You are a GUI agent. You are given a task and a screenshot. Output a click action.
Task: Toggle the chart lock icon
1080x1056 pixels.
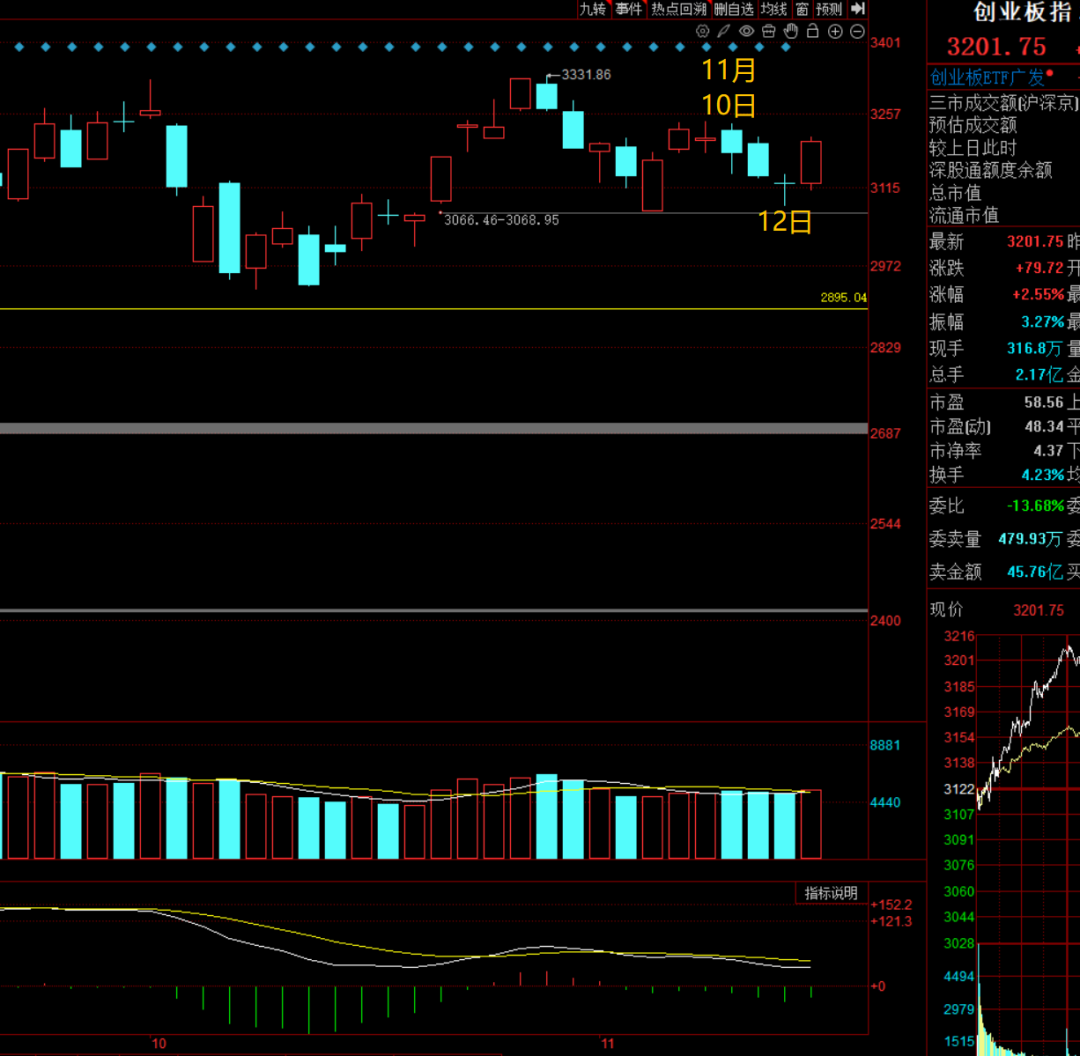pos(813,32)
